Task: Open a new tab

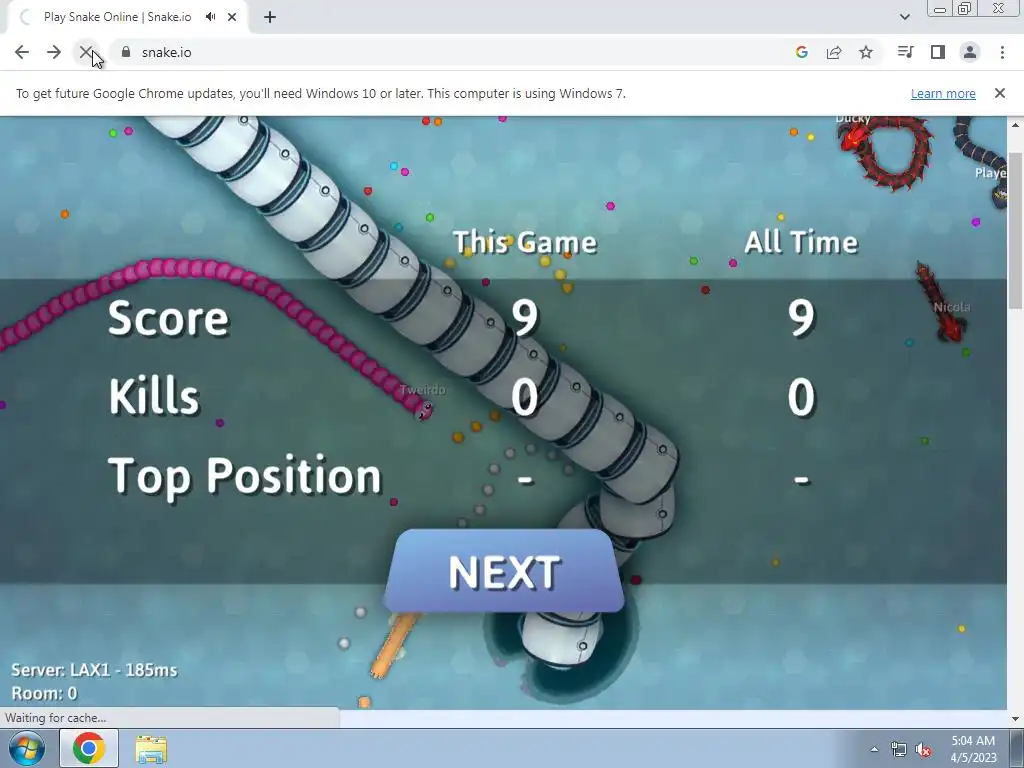Action: [x=270, y=17]
